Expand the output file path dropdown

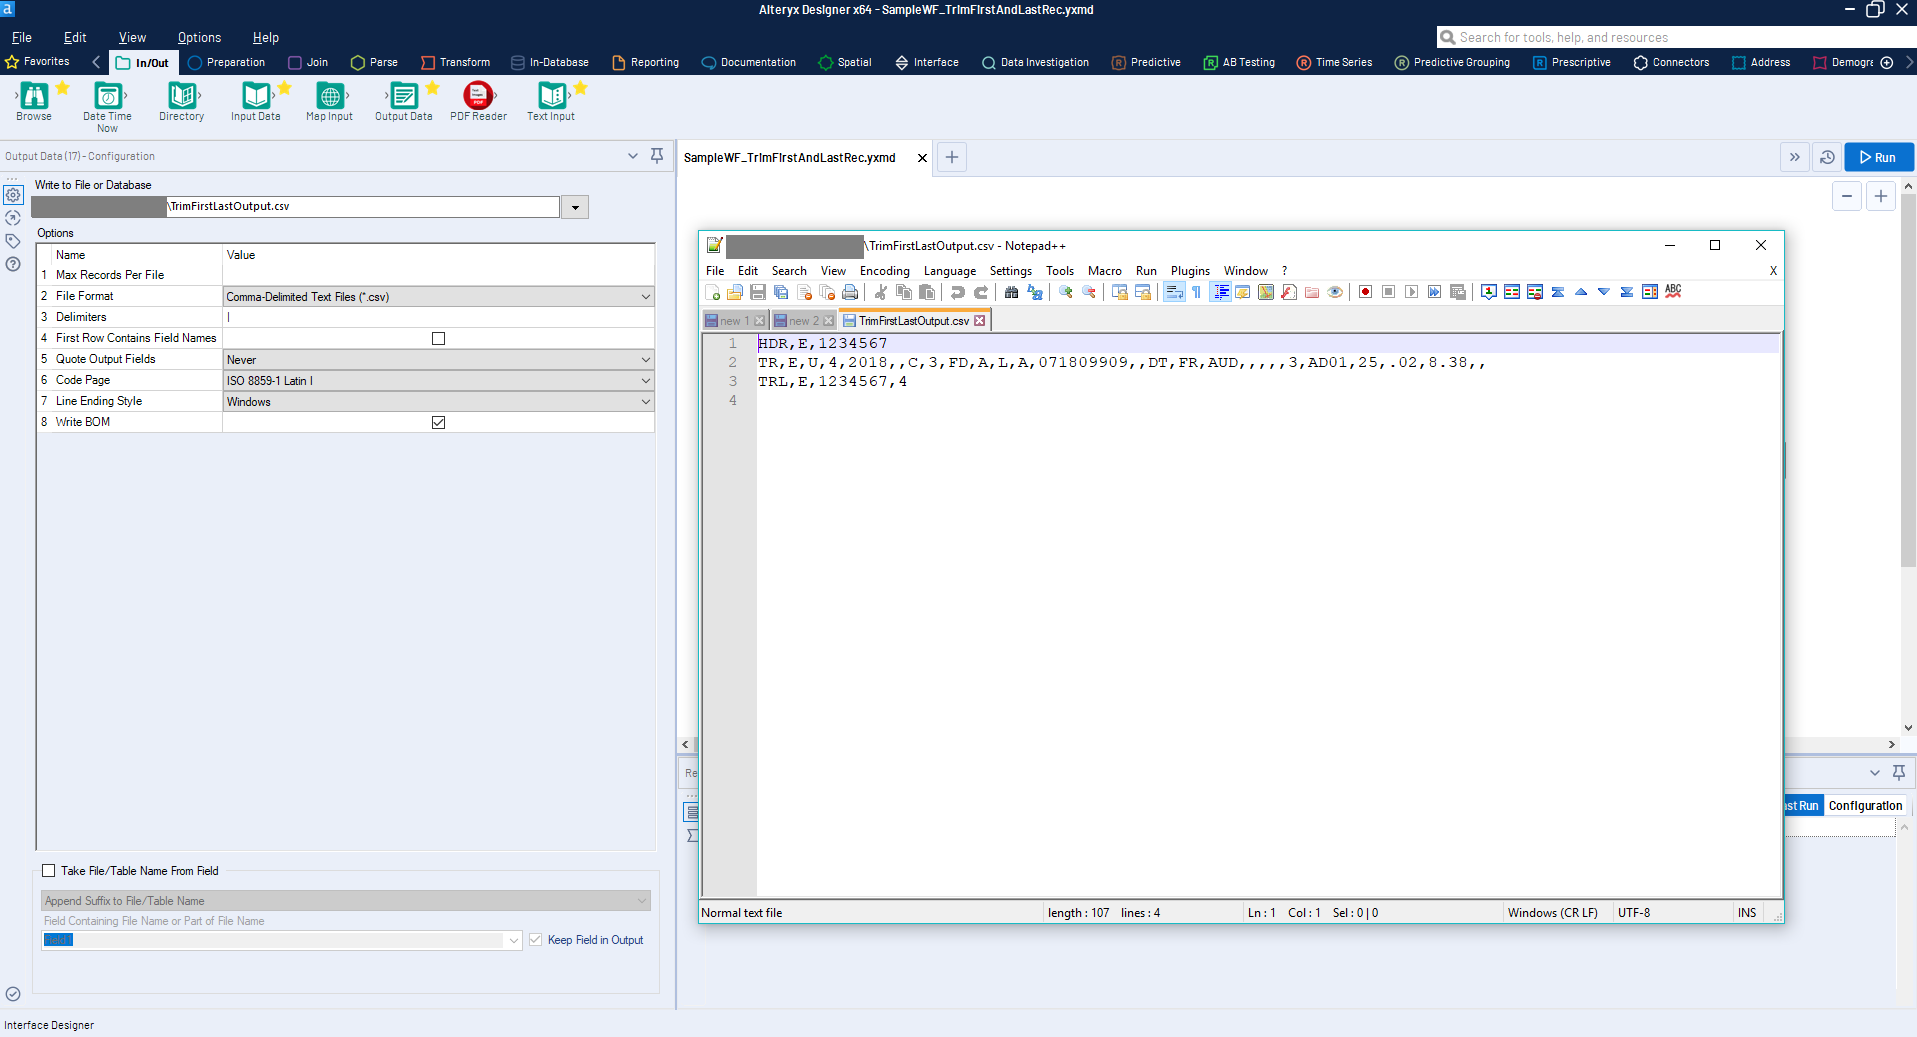573,207
